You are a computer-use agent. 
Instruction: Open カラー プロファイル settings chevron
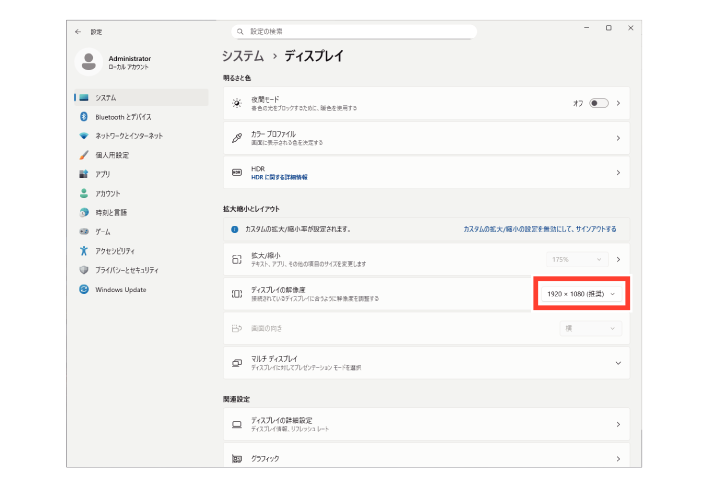click(618, 138)
